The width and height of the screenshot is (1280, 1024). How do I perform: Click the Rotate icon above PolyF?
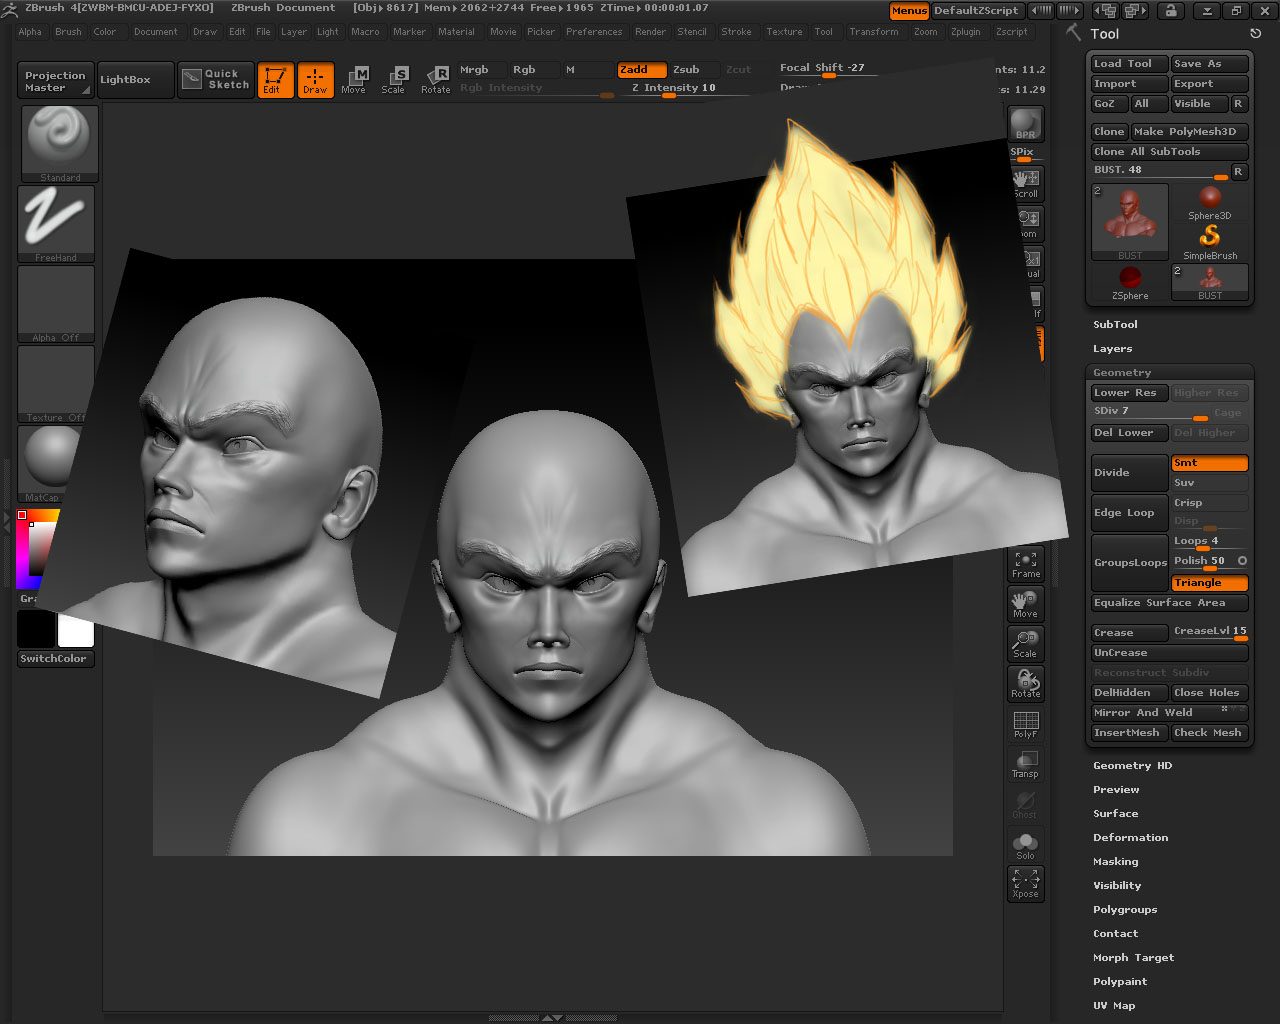point(1026,684)
